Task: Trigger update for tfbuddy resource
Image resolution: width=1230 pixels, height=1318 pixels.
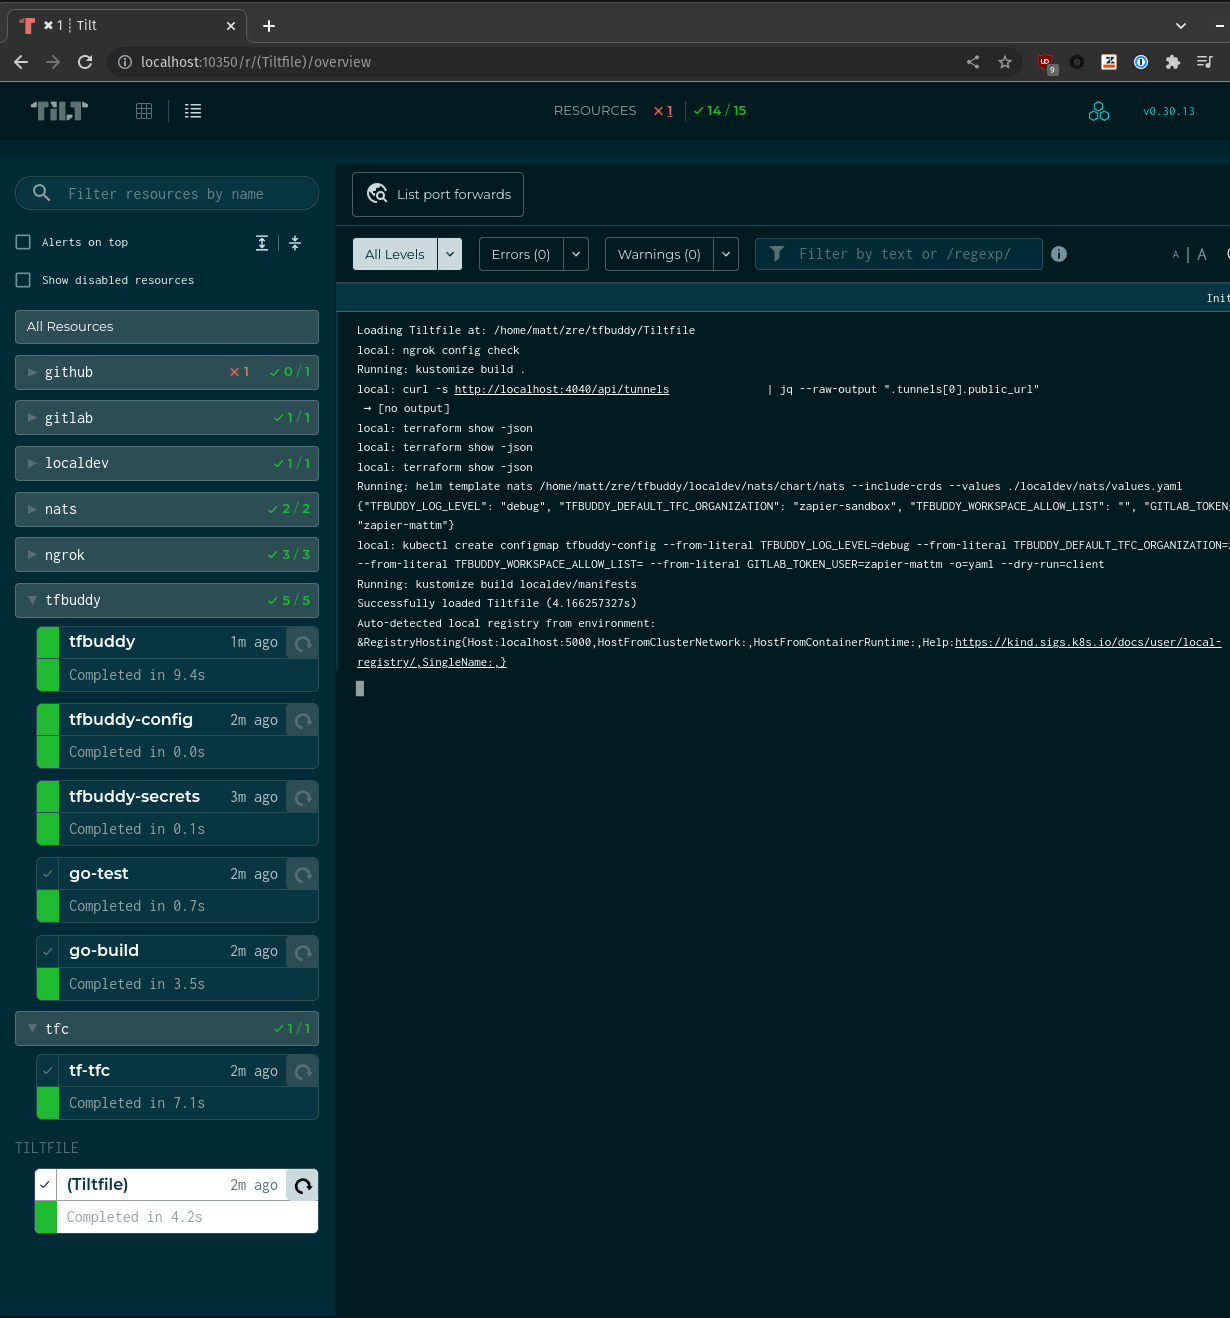Action: coord(303,643)
